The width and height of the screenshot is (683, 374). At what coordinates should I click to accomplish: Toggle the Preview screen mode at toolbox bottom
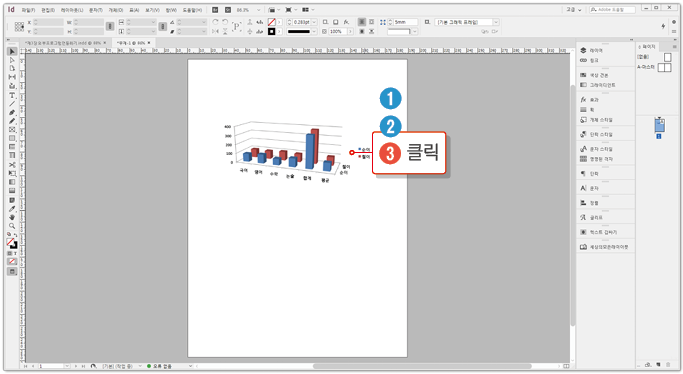coord(12,271)
